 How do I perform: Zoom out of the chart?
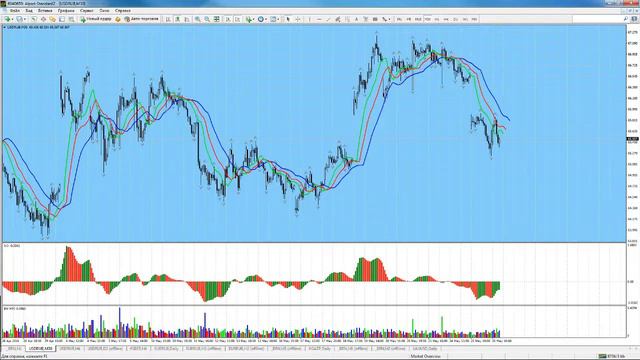(x=207, y=19)
